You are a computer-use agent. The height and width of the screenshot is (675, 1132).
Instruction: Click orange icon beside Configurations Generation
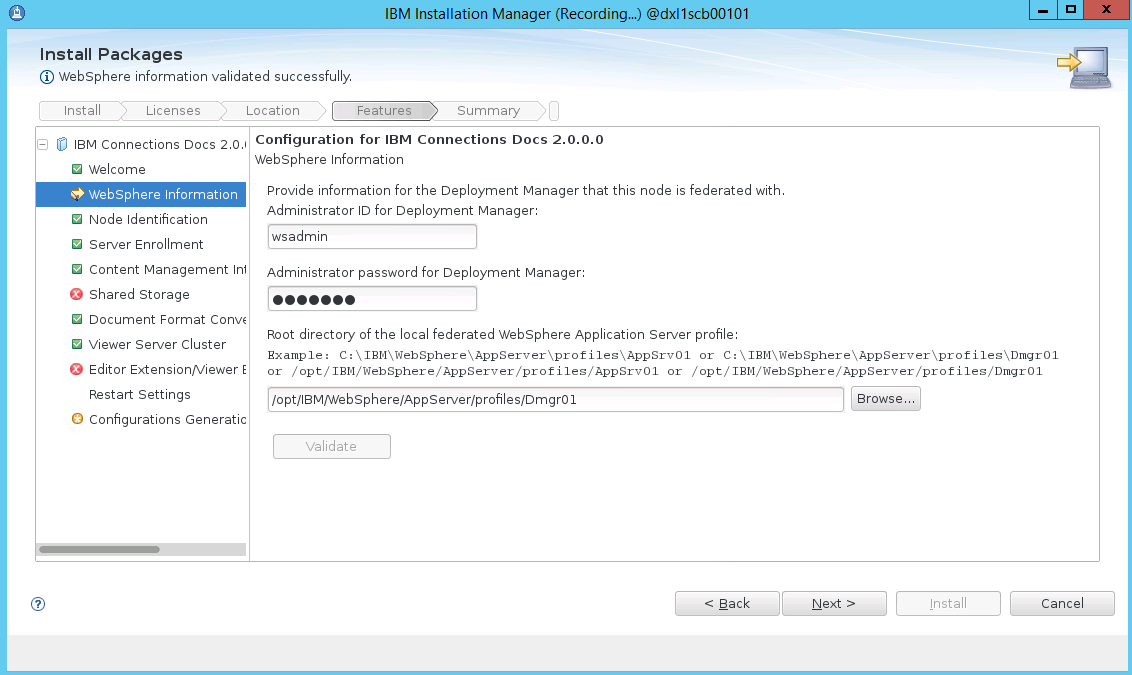[x=77, y=419]
